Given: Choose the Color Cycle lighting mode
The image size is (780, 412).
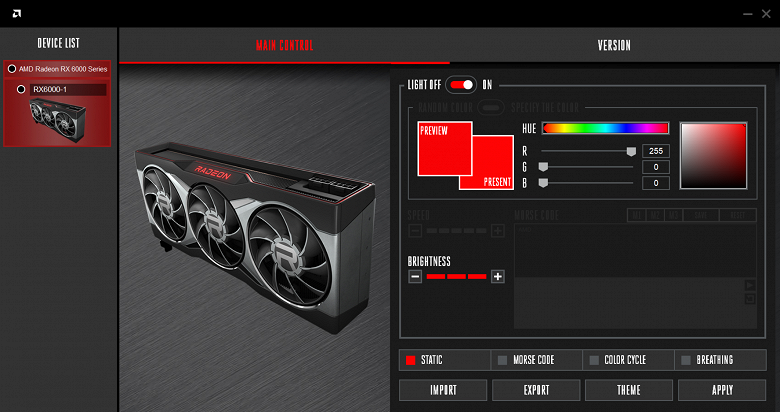Looking at the screenshot, I should 628,360.
